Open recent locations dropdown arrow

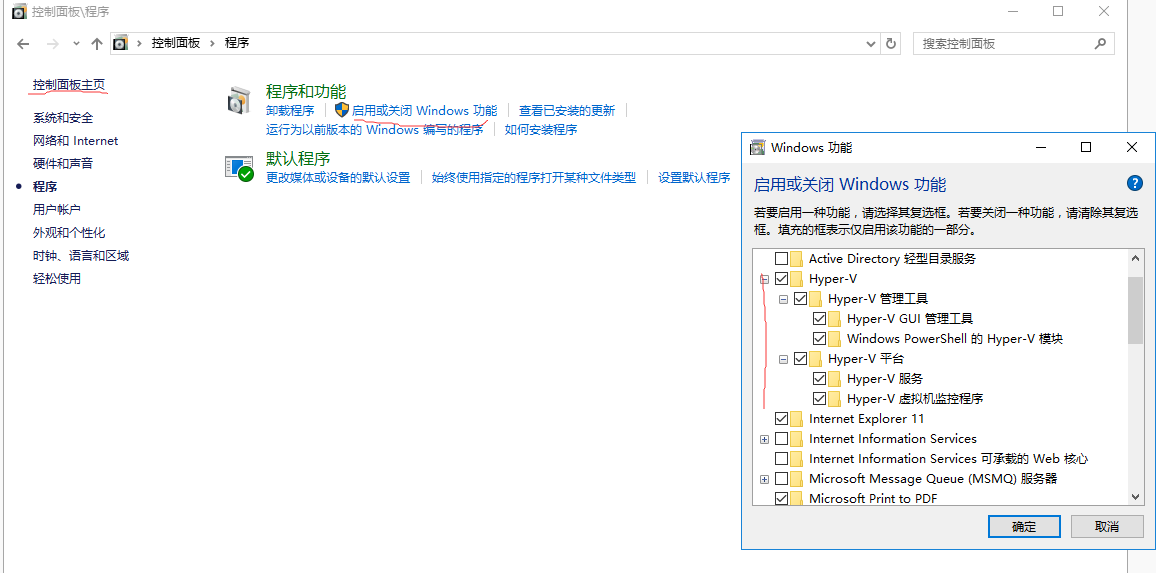pyautogui.click(x=77, y=44)
